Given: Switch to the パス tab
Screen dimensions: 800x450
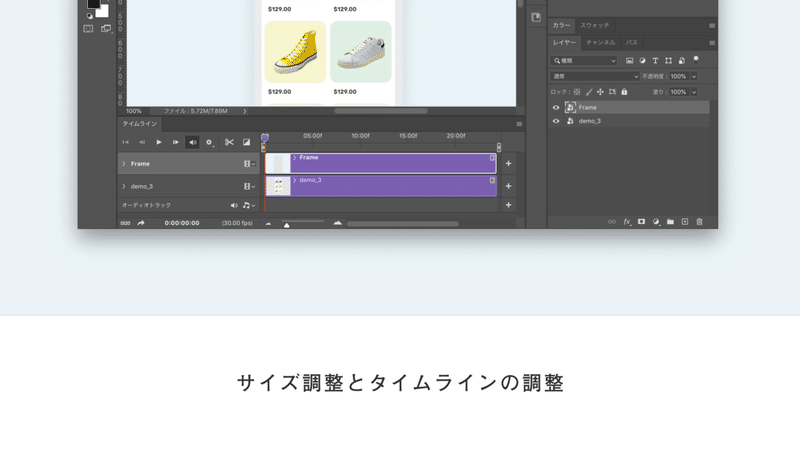Looking at the screenshot, I should tap(632, 43).
